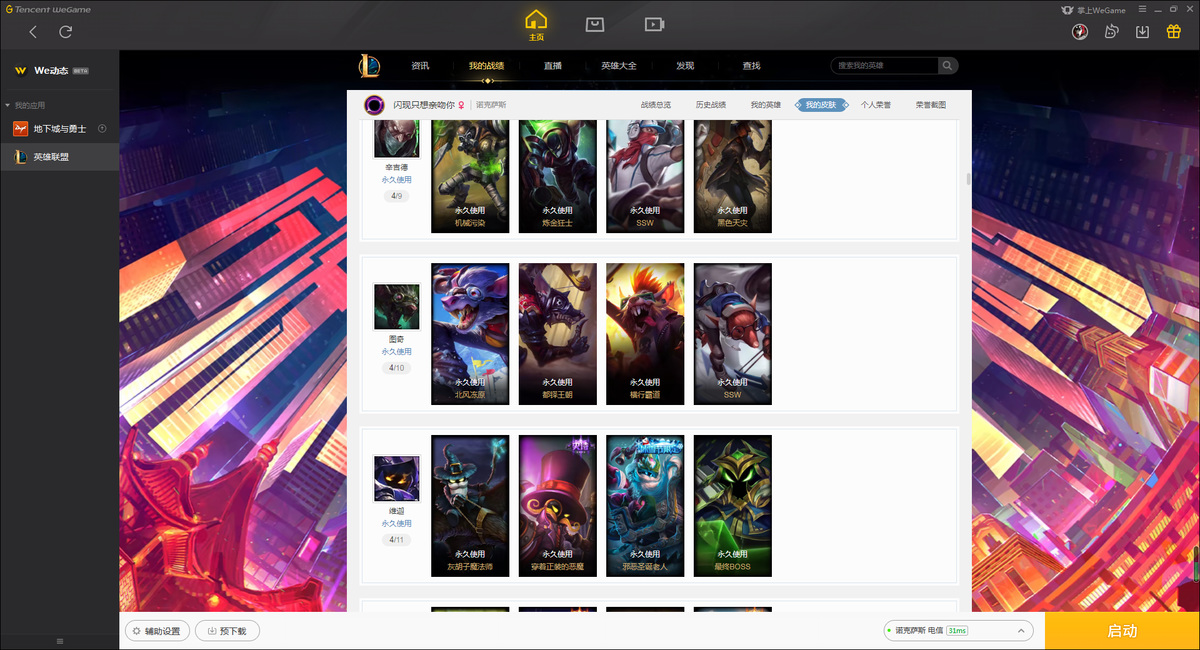Click the 4/9 skin count badge
The image size is (1200, 650).
tap(397, 196)
